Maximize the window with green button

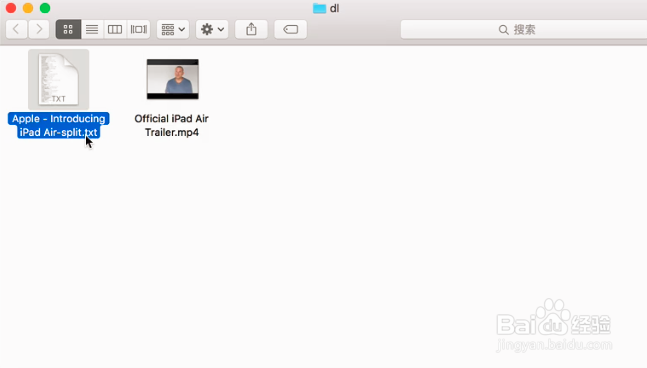[45, 8]
